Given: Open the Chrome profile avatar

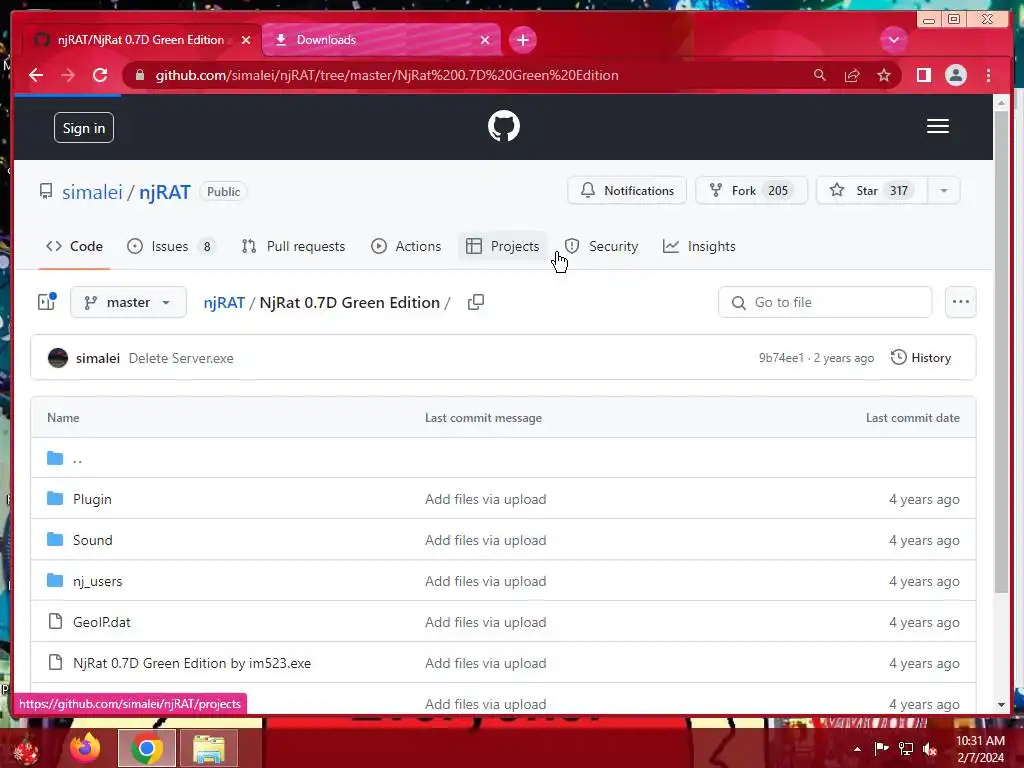Looking at the screenshot, I should pyautogui.click(x=955, y=75).
